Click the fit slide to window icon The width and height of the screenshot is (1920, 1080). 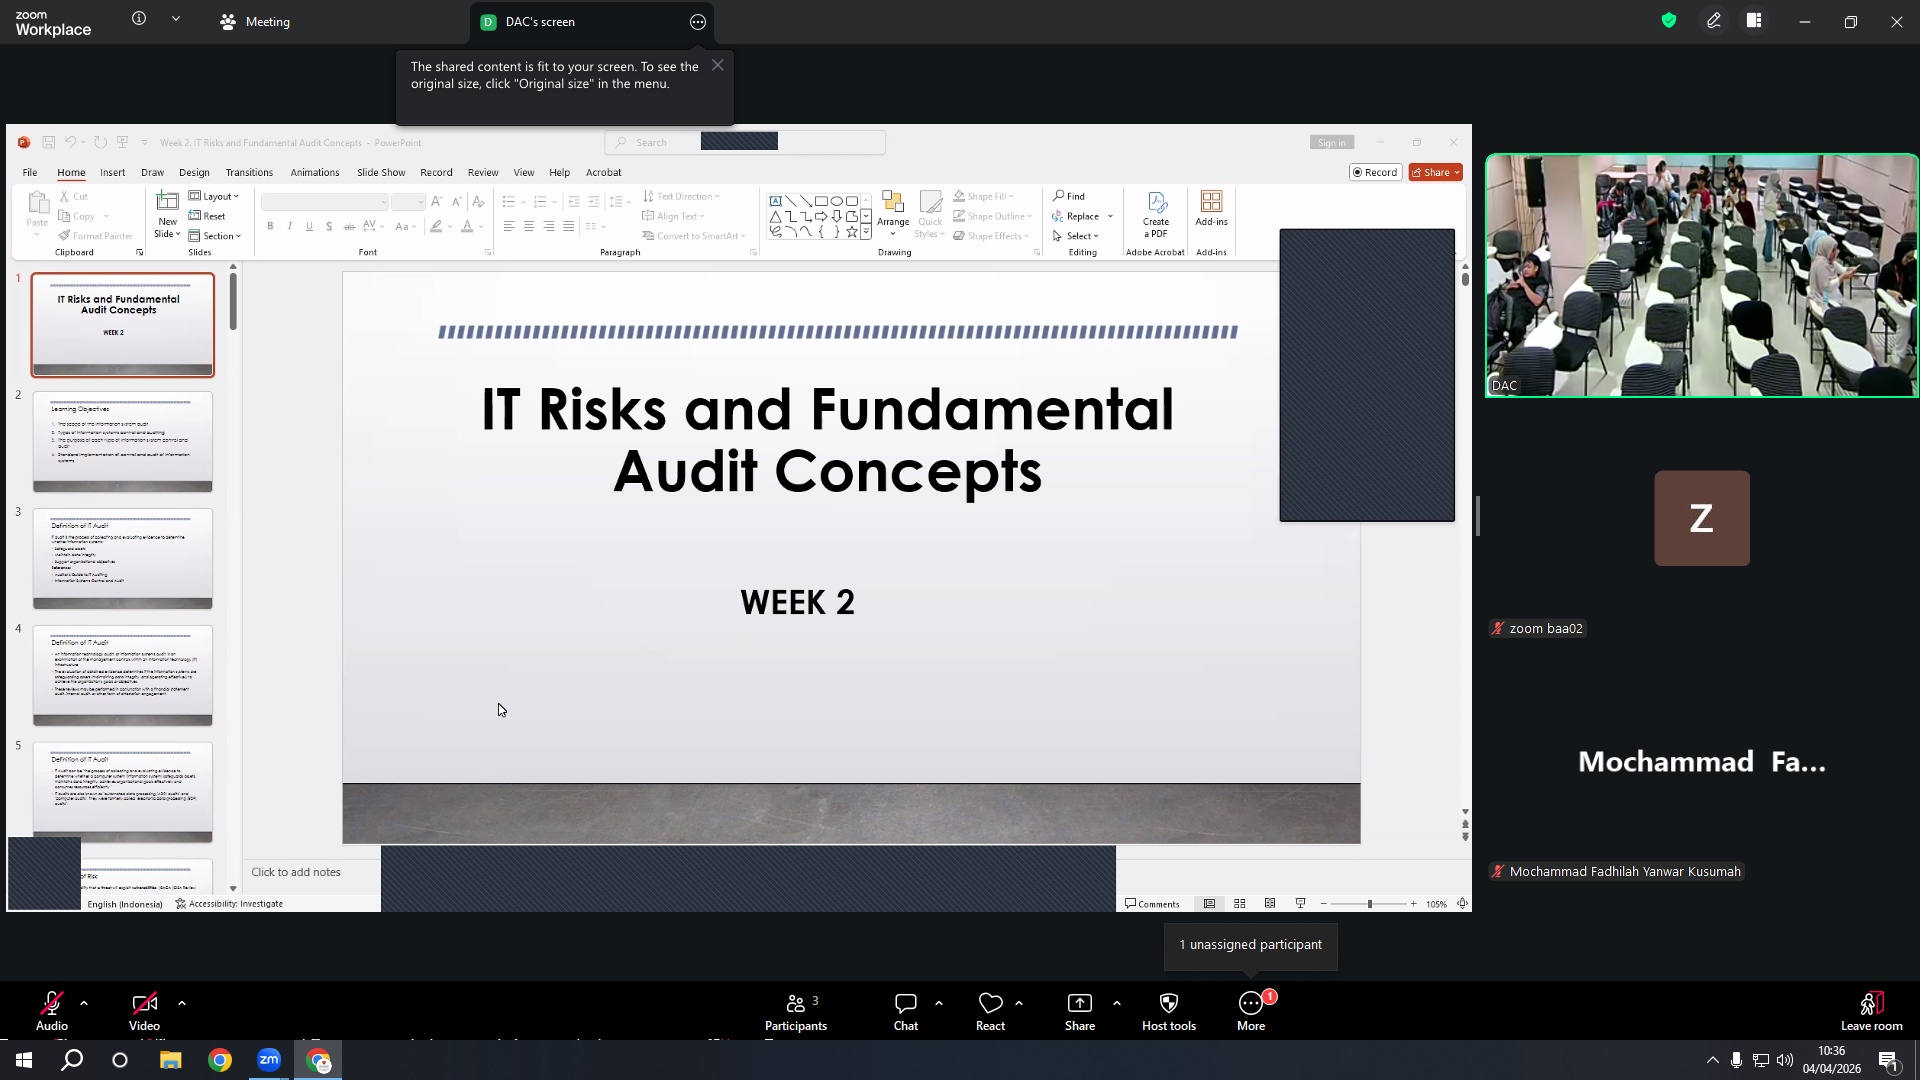point(1462,904)
